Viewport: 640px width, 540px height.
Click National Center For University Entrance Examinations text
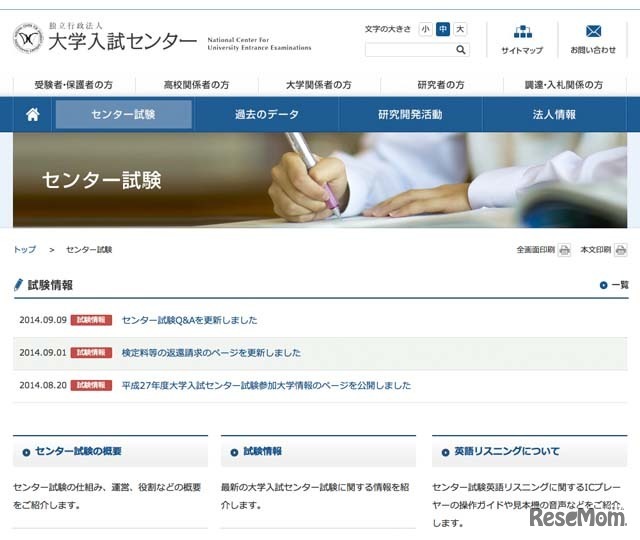click(259, 44)
